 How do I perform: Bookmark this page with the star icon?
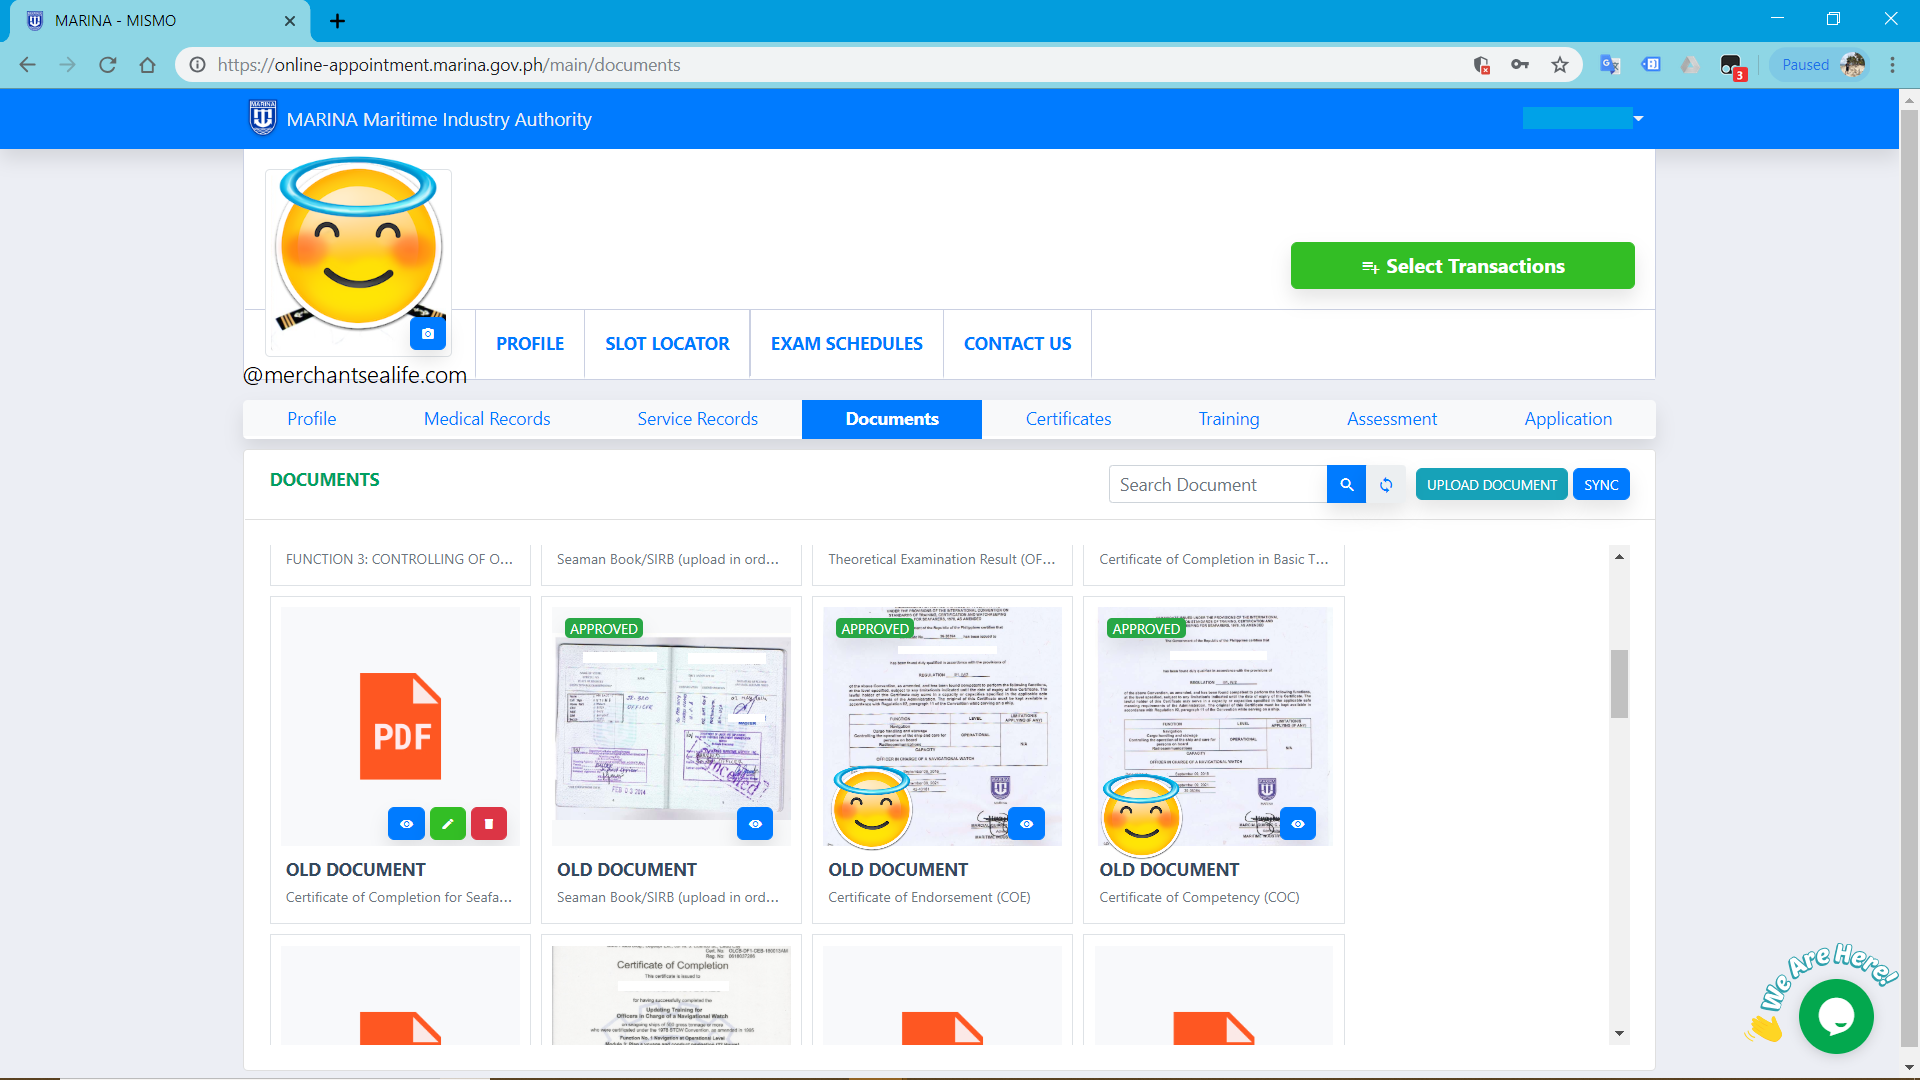(1560, 65)
